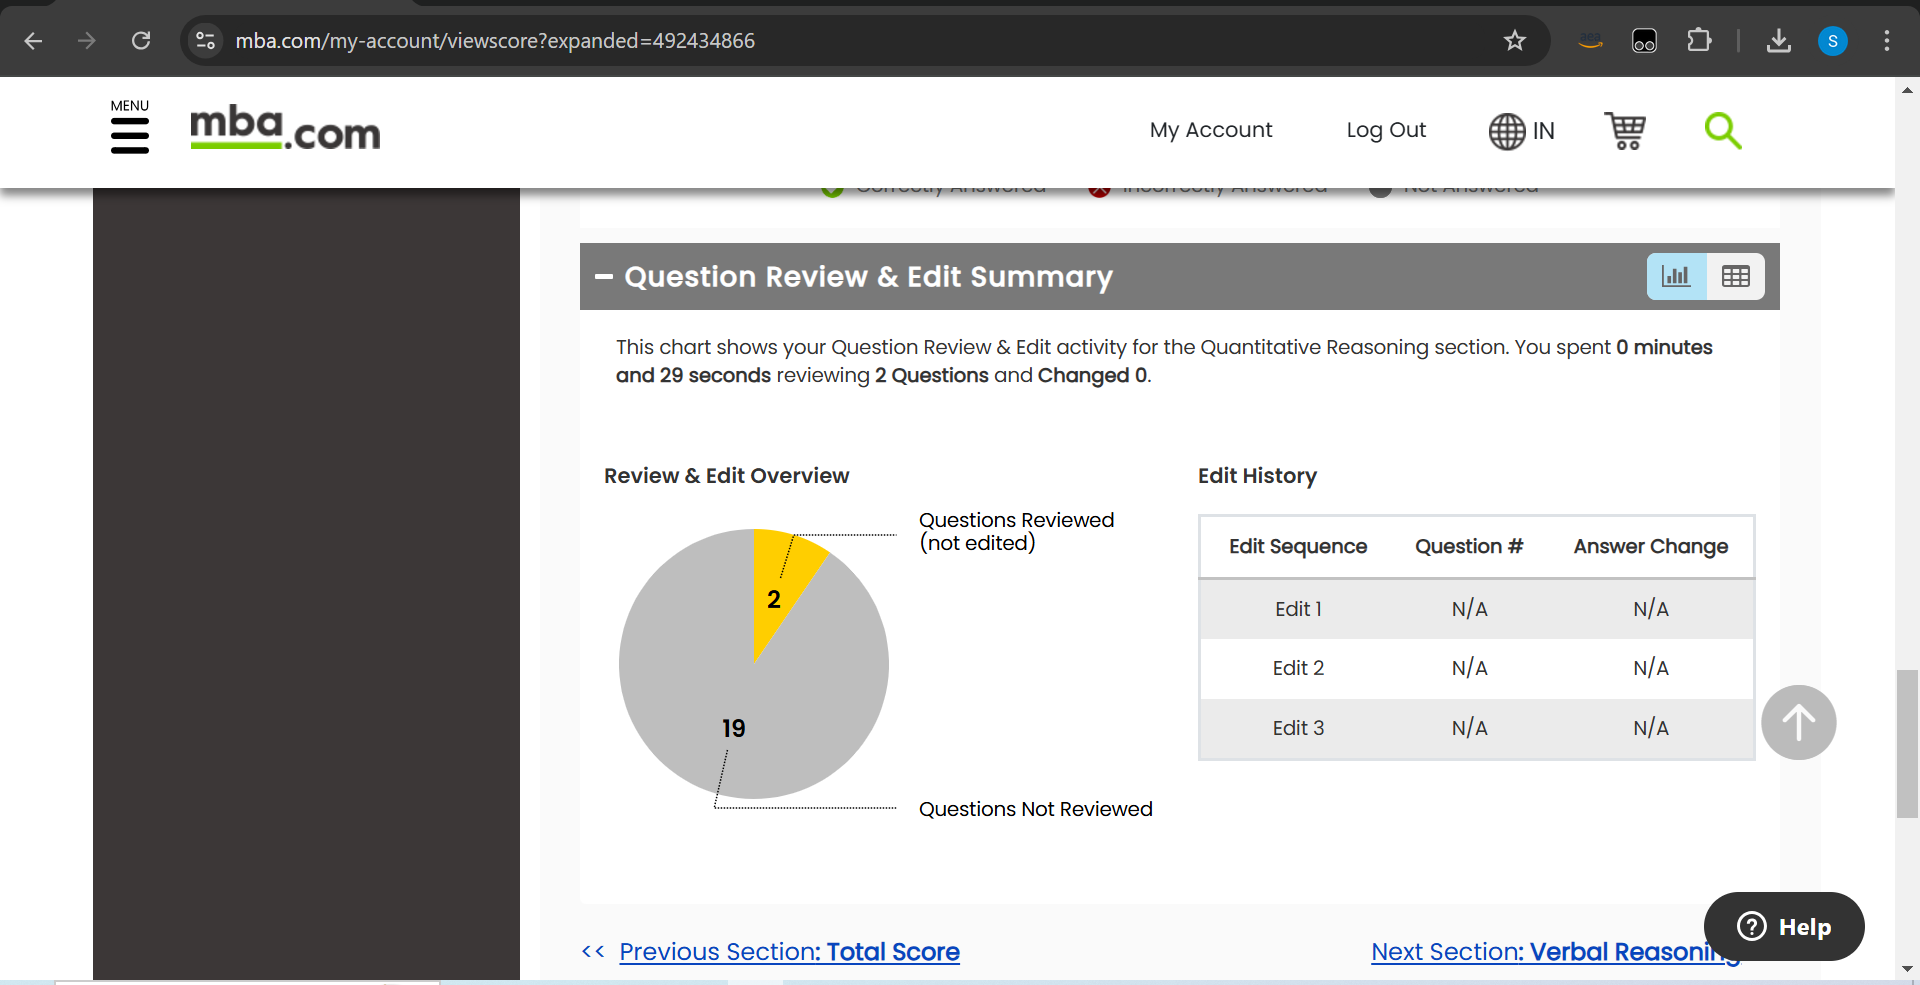Click the scroll-to-top arrow button
This screenshot has width=1920, height=985.
pyautogui.click(x=1798, y=722)
